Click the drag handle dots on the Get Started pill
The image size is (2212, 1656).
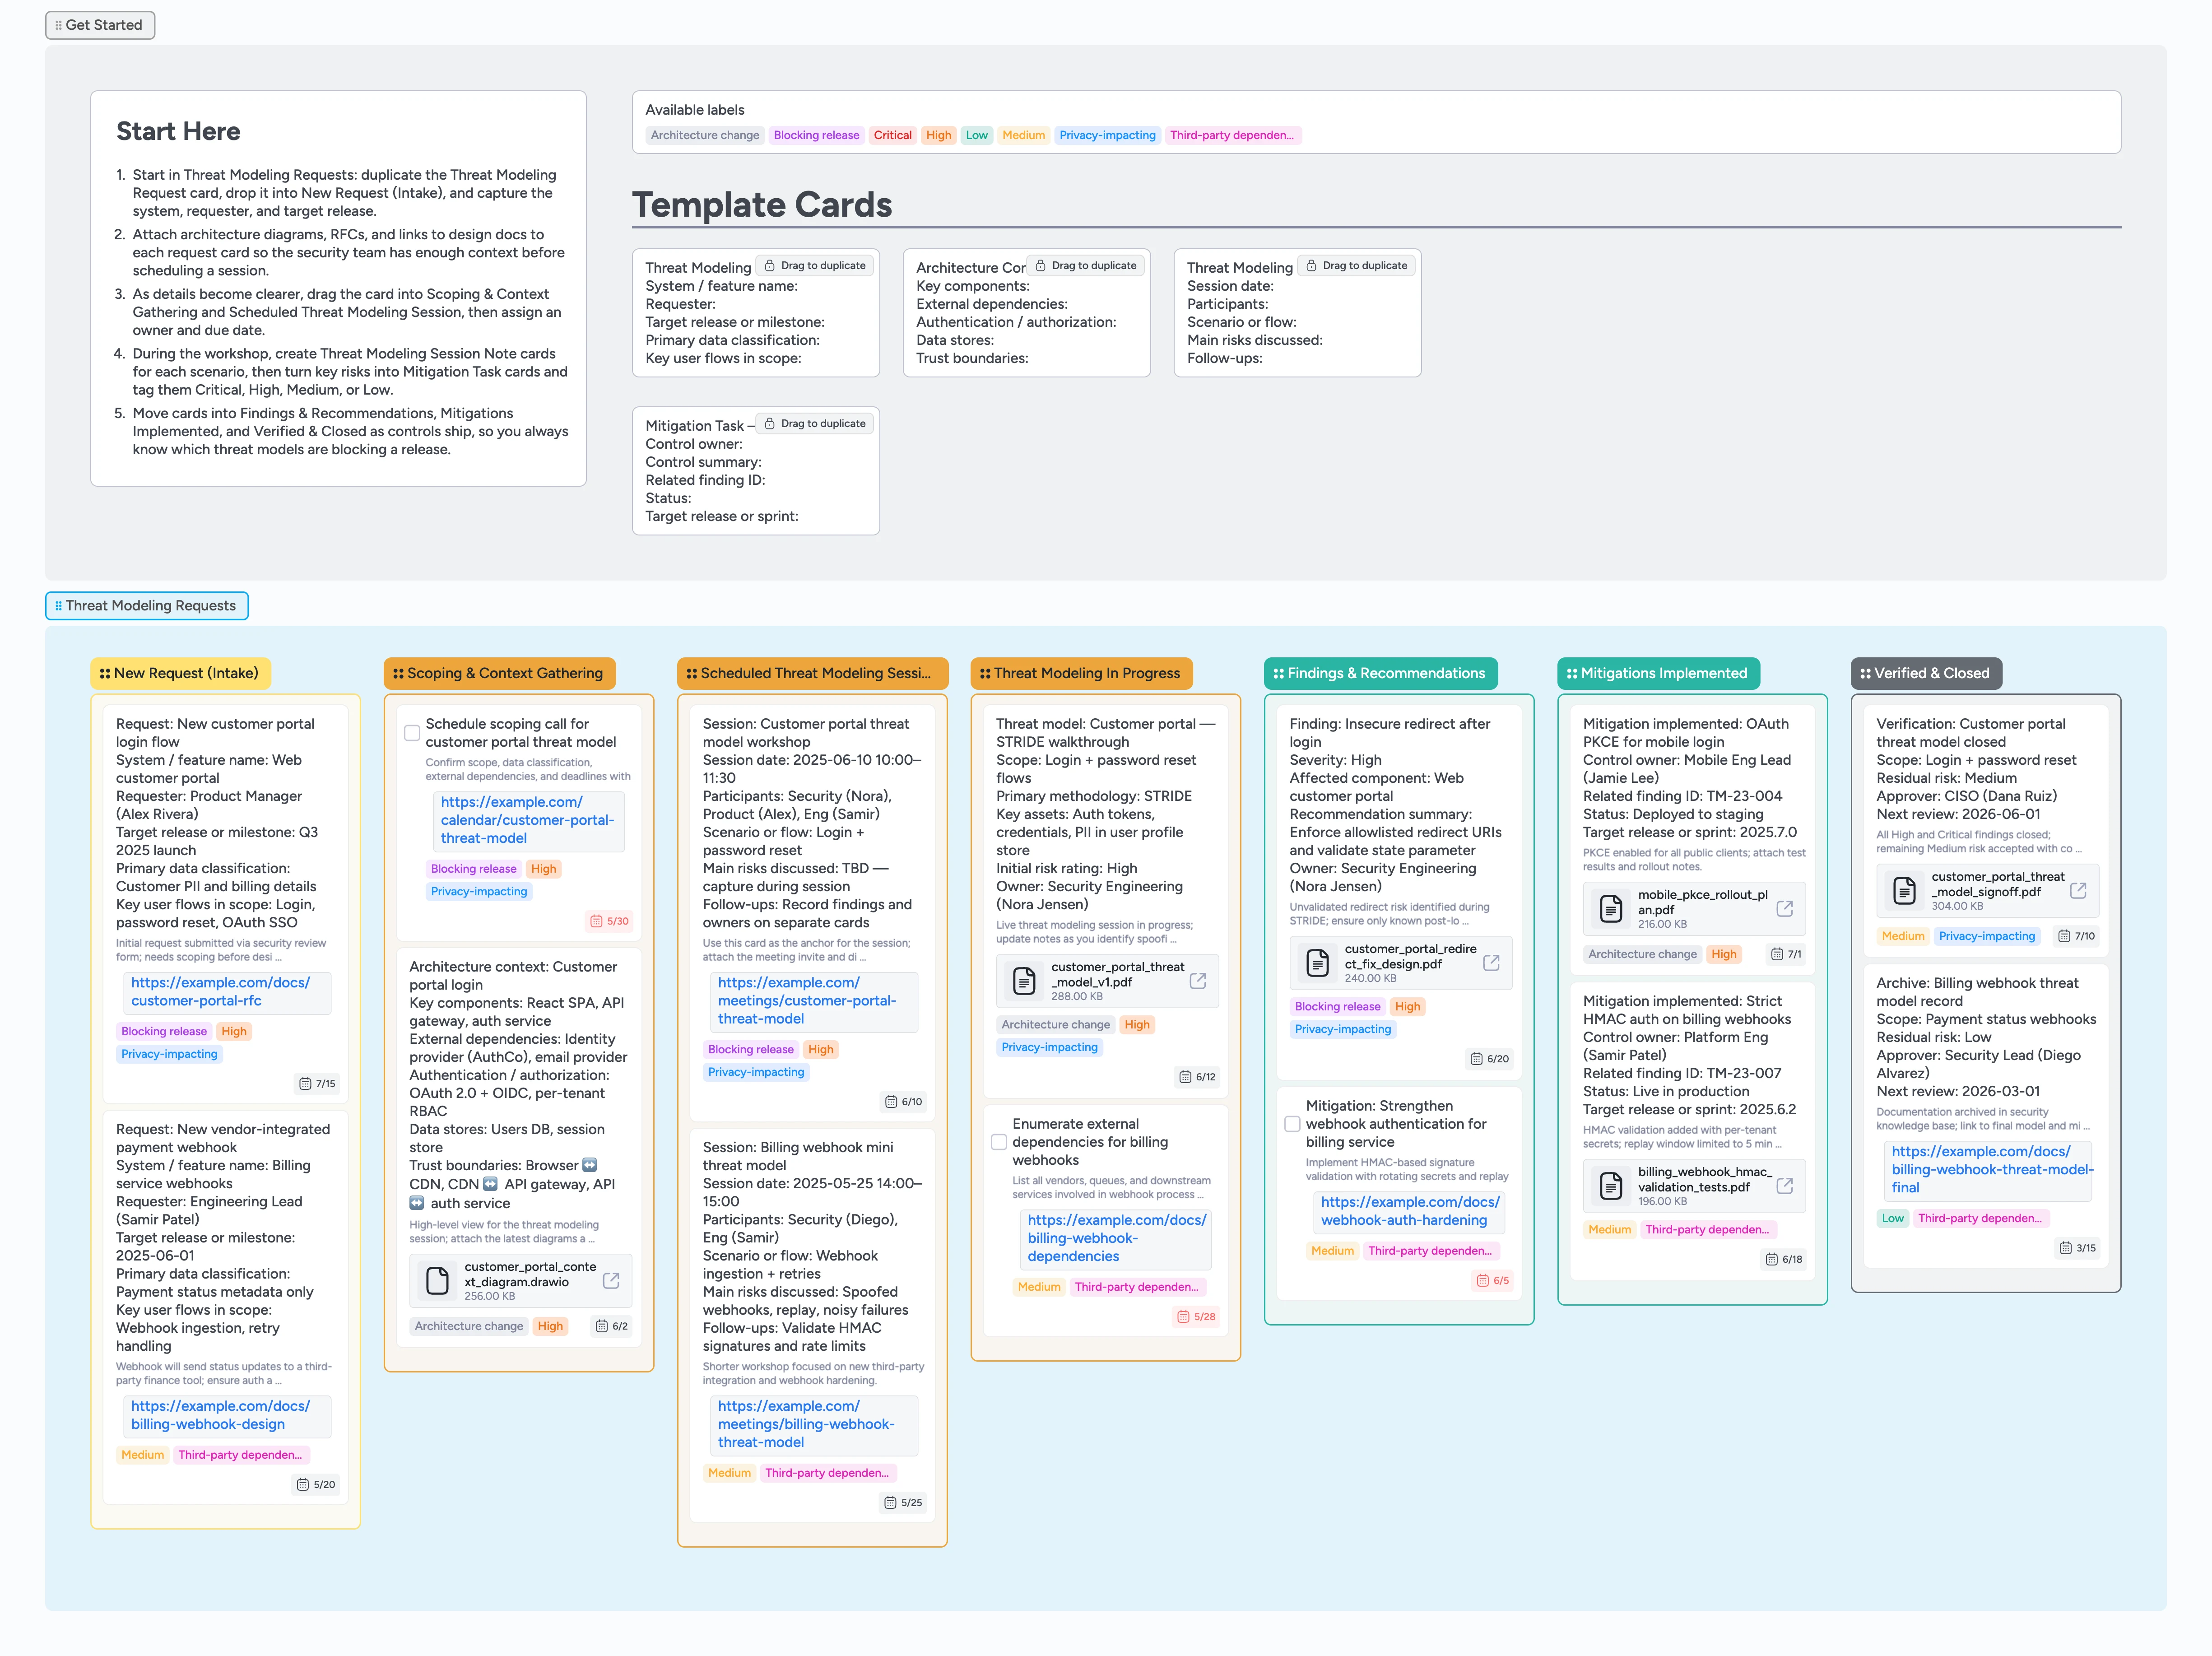pos(59,25)
